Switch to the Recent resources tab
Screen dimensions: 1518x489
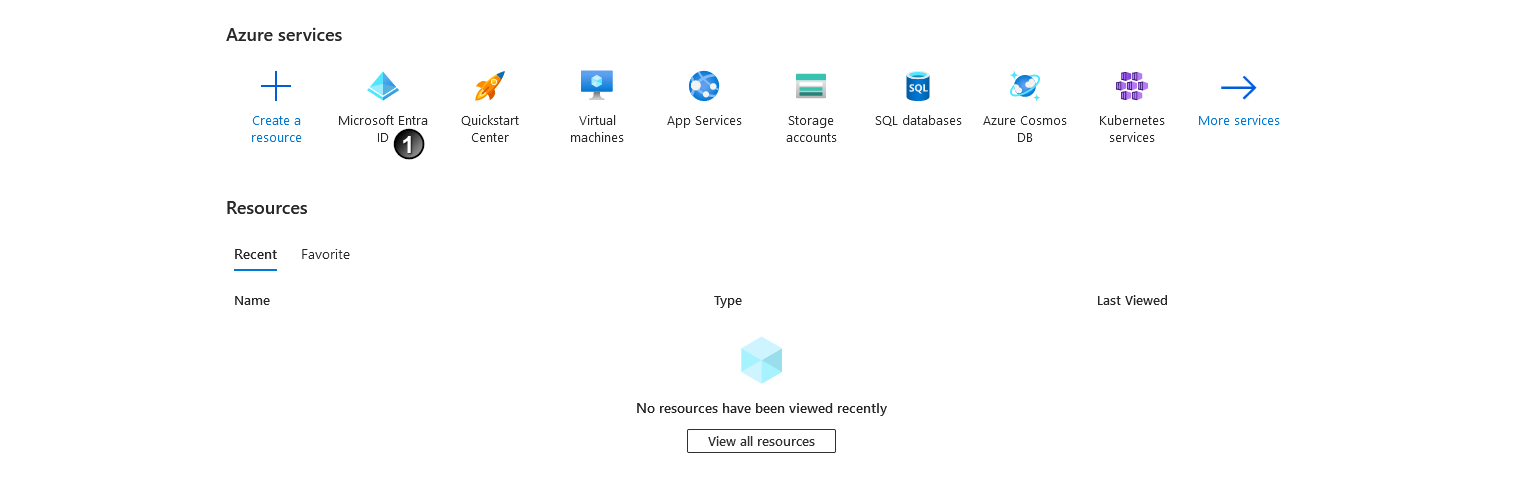click(x=255, y=255)
